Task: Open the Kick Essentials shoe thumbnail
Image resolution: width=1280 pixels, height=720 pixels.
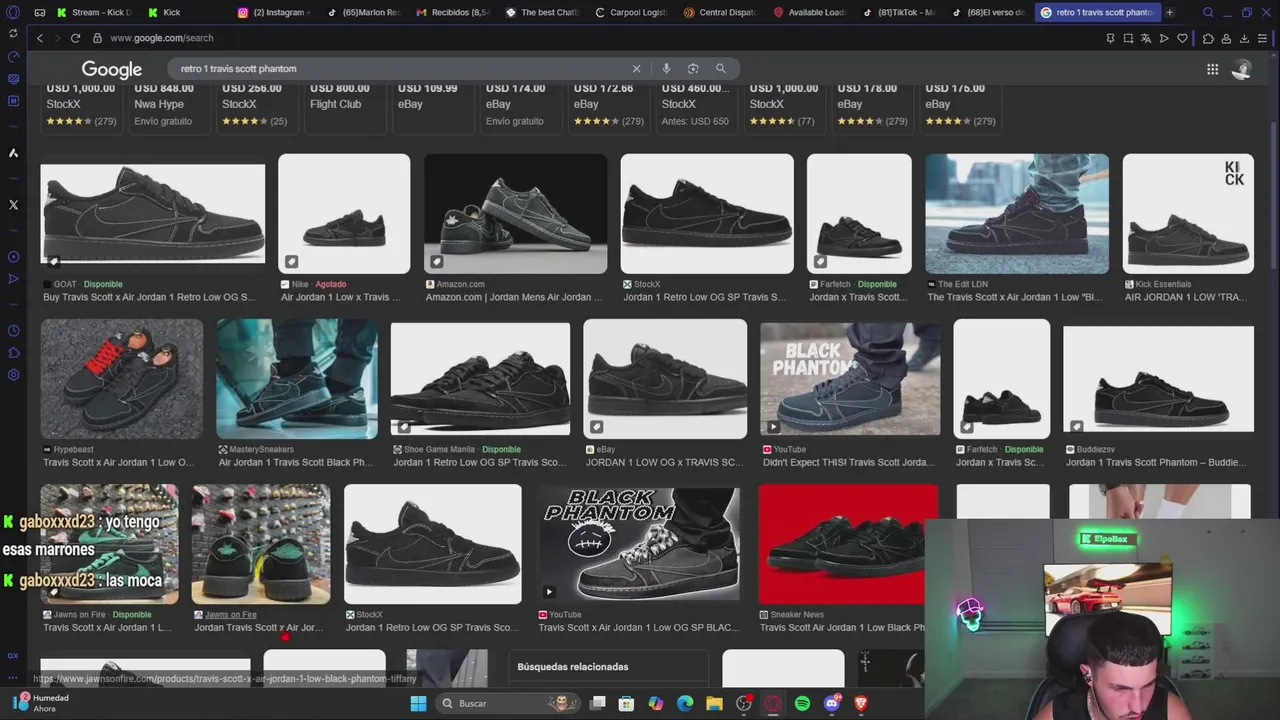Action: click(x=1188, y=214)
